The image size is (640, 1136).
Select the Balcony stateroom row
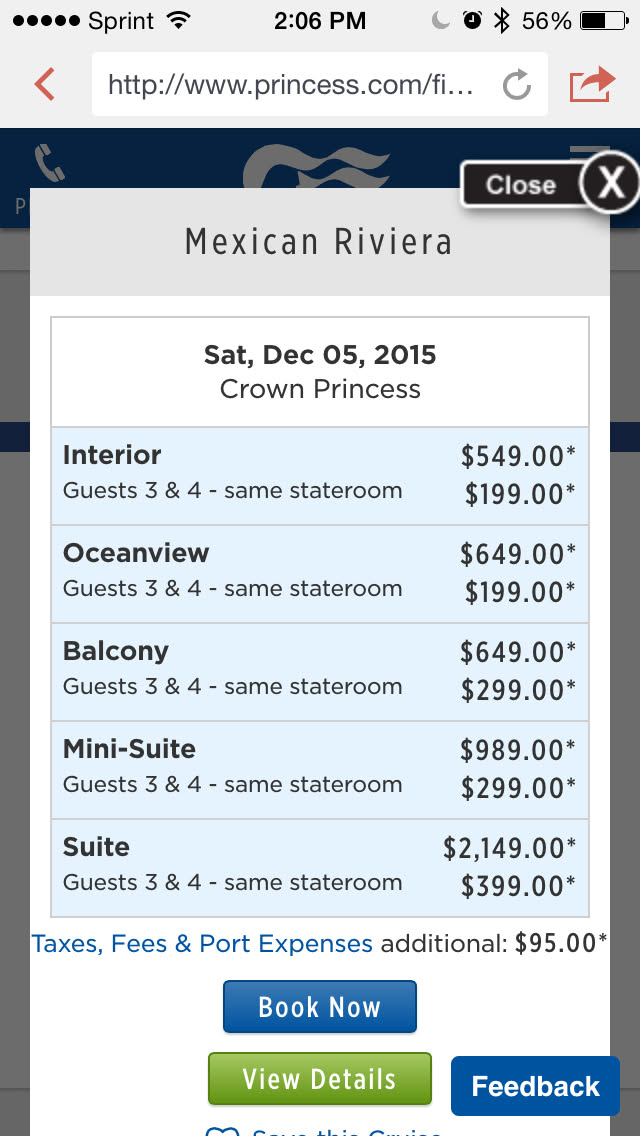point(320,672)
